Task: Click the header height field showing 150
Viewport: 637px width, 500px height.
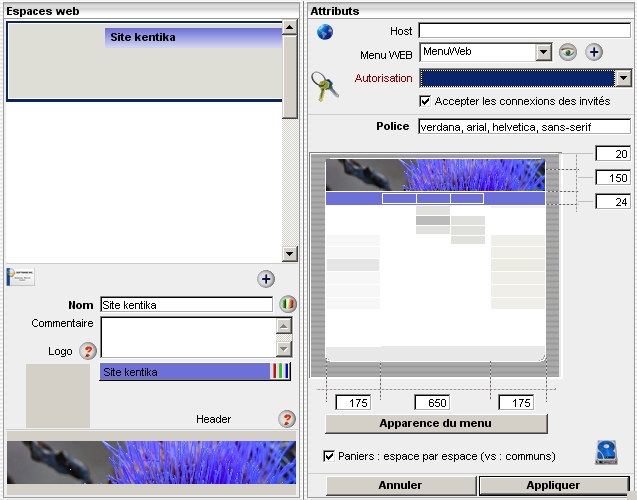Action: (x=613, y=177)
